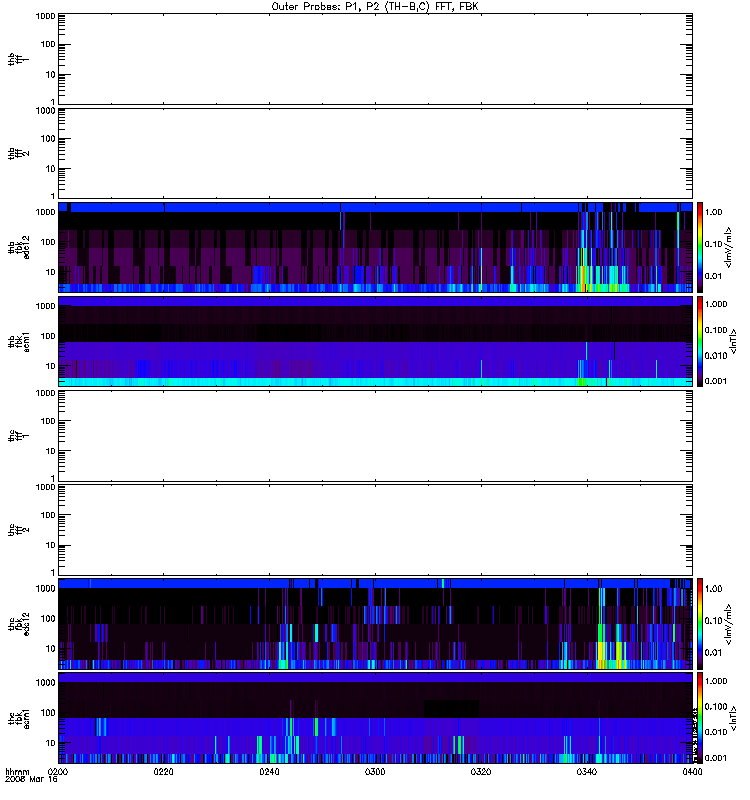The height and width of the screenshot is (800, 750).
Task: Click the '0340' time axis tick label
Action: 586,772
